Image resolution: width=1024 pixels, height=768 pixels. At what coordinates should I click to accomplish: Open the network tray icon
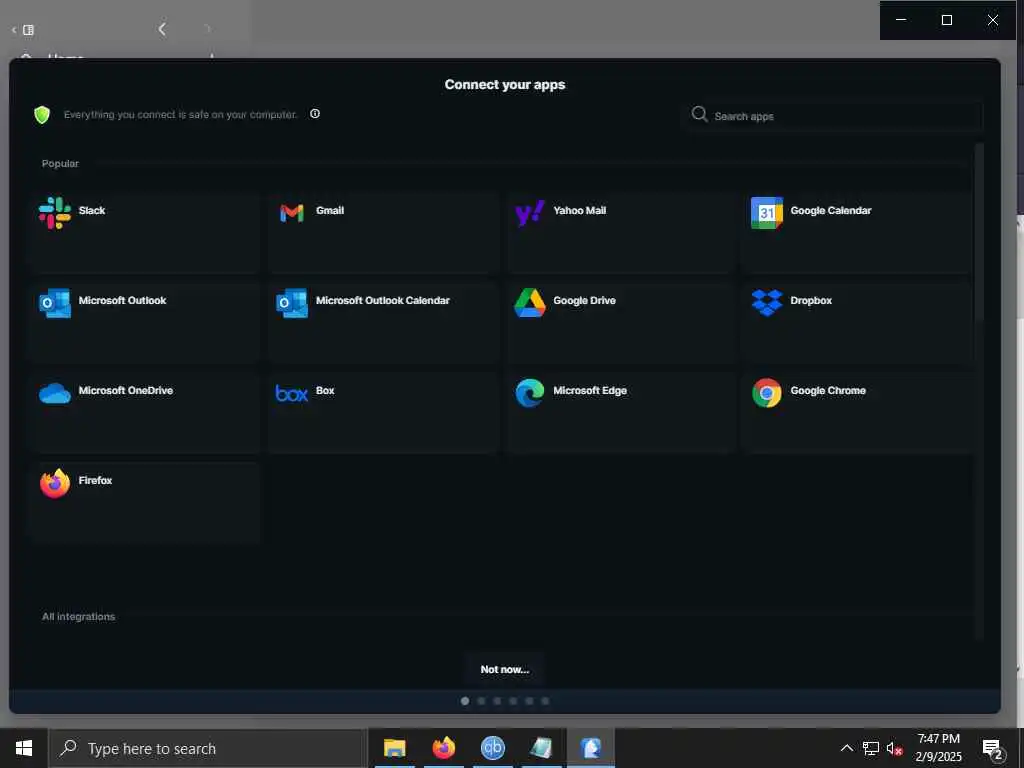pyautogui.click(x=871, y=748)
